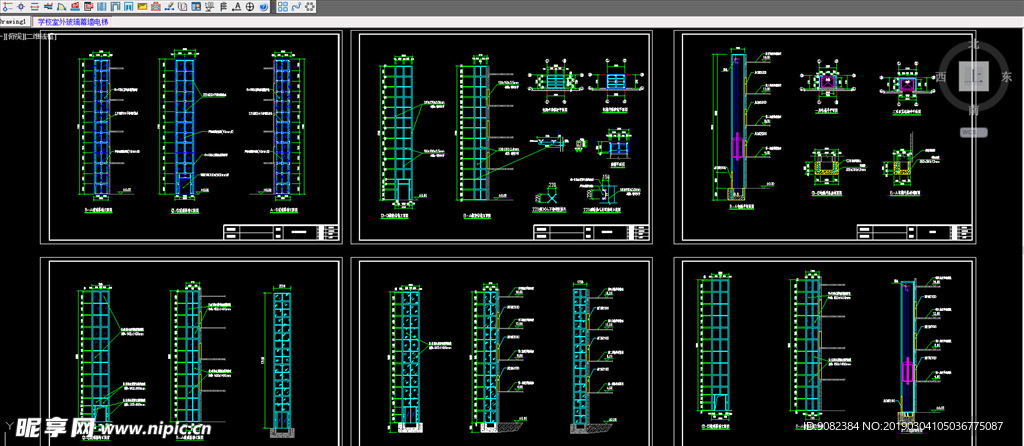Viewport: 1024px width, 446px height.
Task: Open the 学校室外玻璃幕墙电梯 drawing tab
Action: (x=72, y=21)
